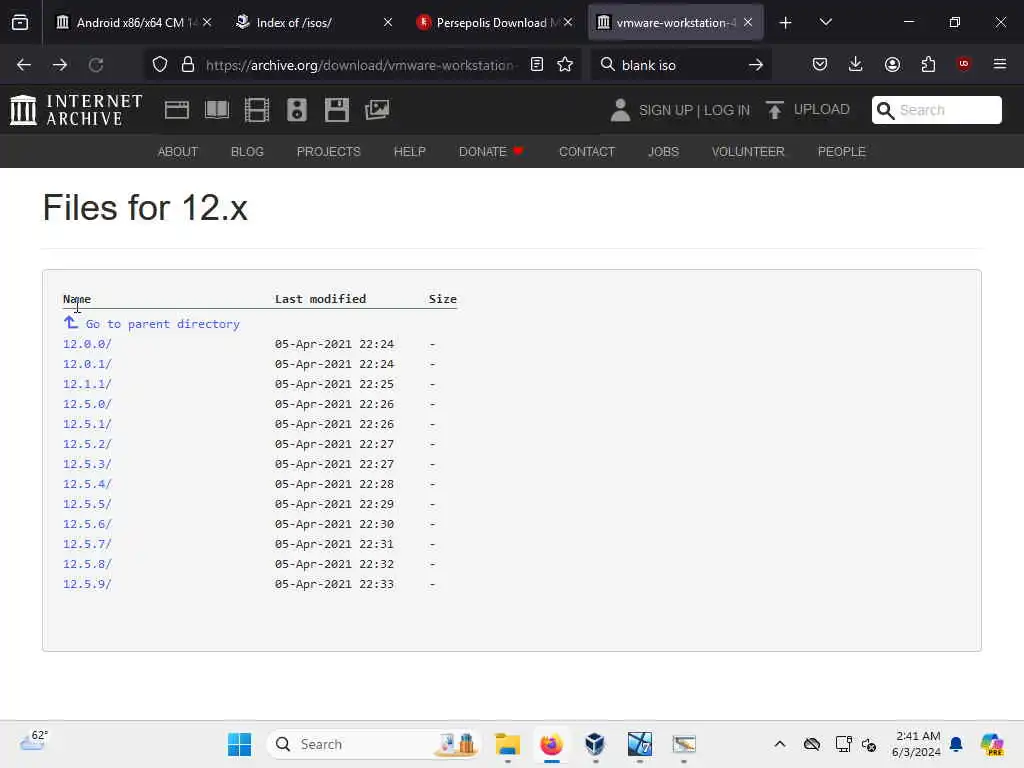Click taskbar Search box
1024x768 pixels.
(x=374, y=744)
